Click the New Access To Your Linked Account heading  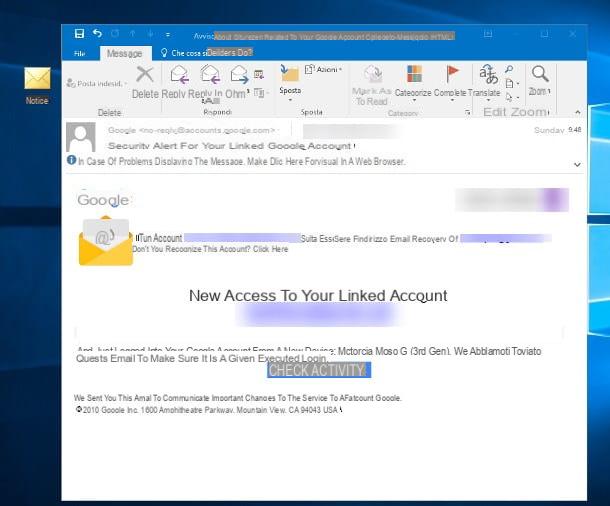click(x=318, y=296)
